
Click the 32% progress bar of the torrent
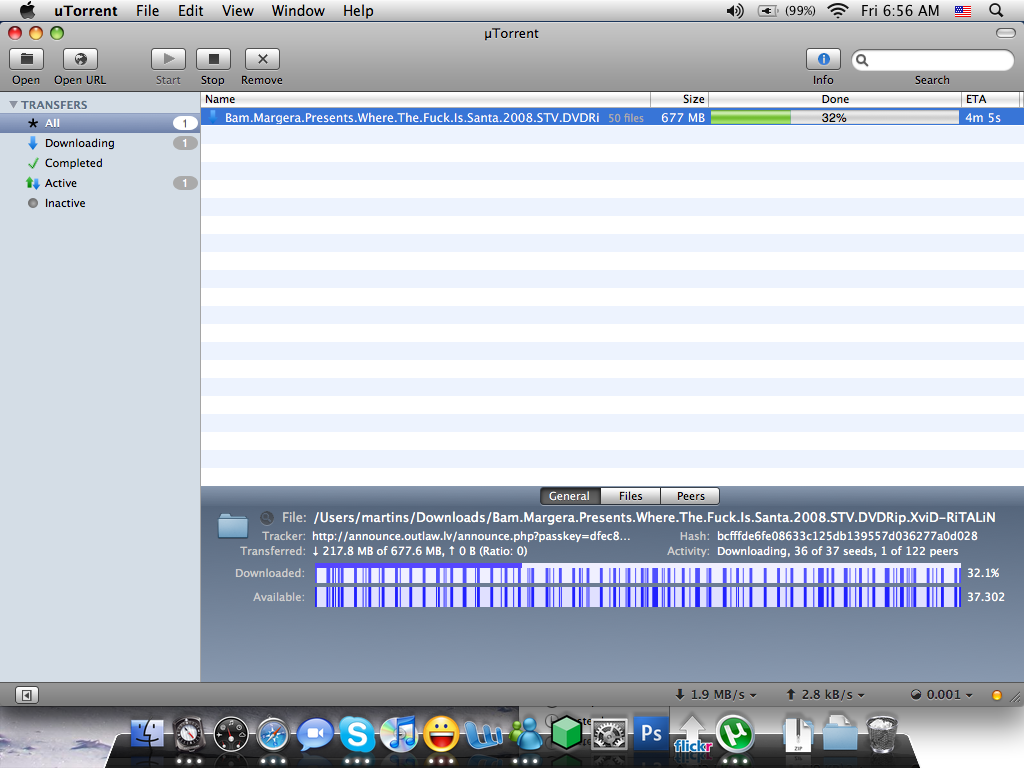coord(835,118)
